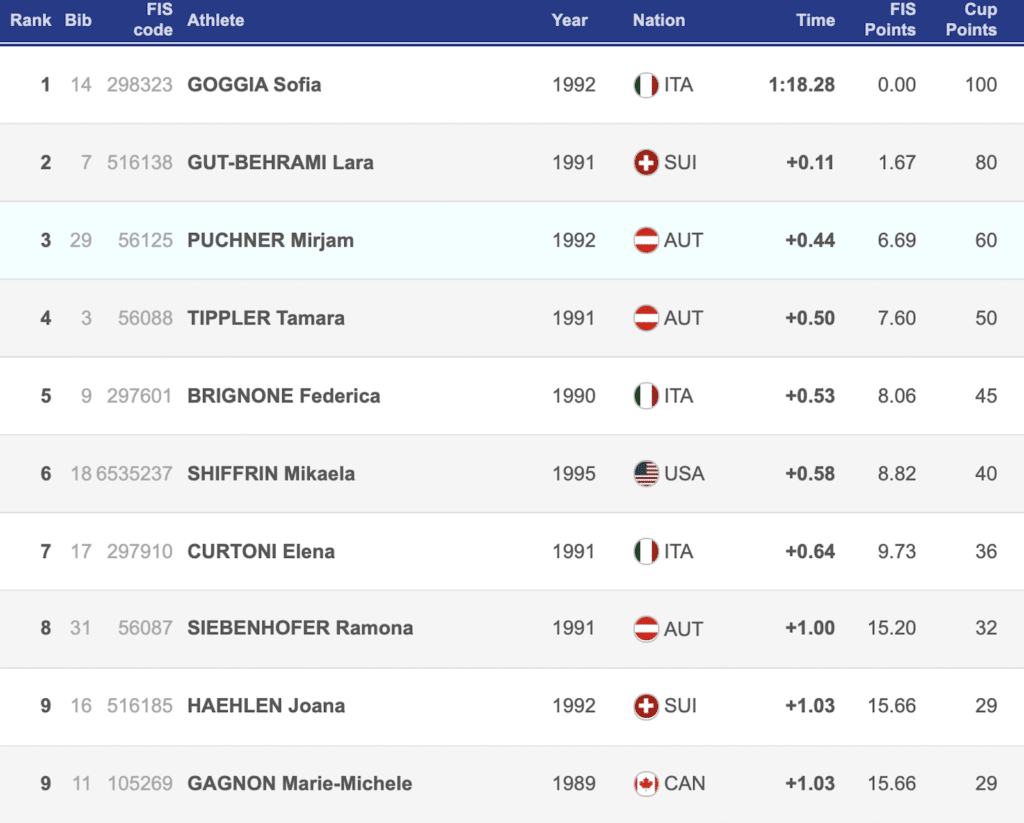1024x823 pixels.
Task: Click the Year column header
Action: [570, 20]
